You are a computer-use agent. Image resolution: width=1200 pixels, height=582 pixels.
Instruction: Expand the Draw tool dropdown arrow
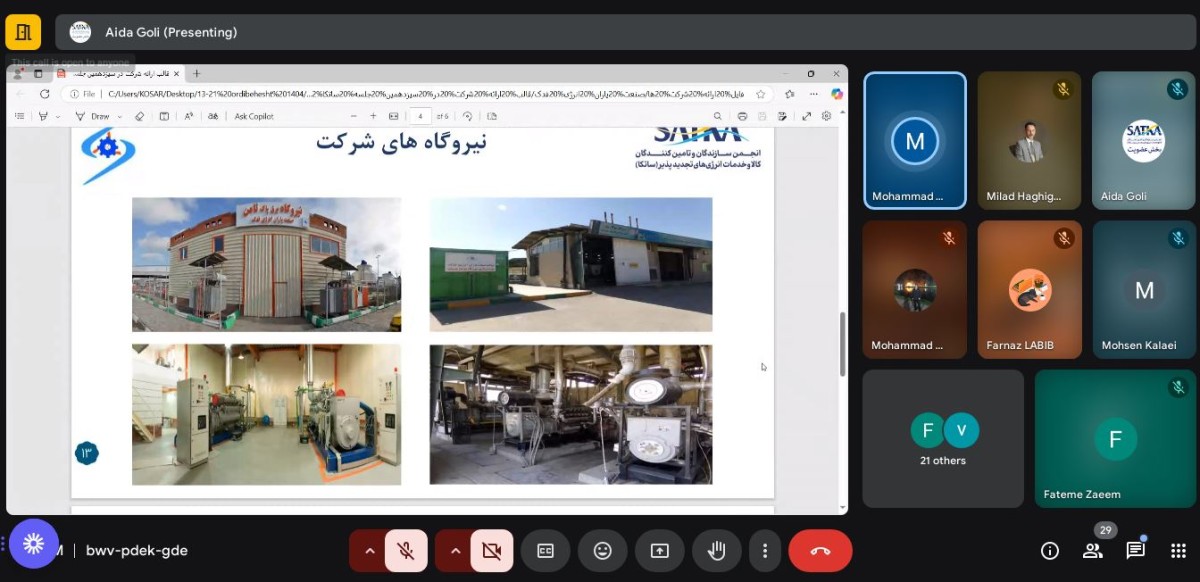(119, 116)
